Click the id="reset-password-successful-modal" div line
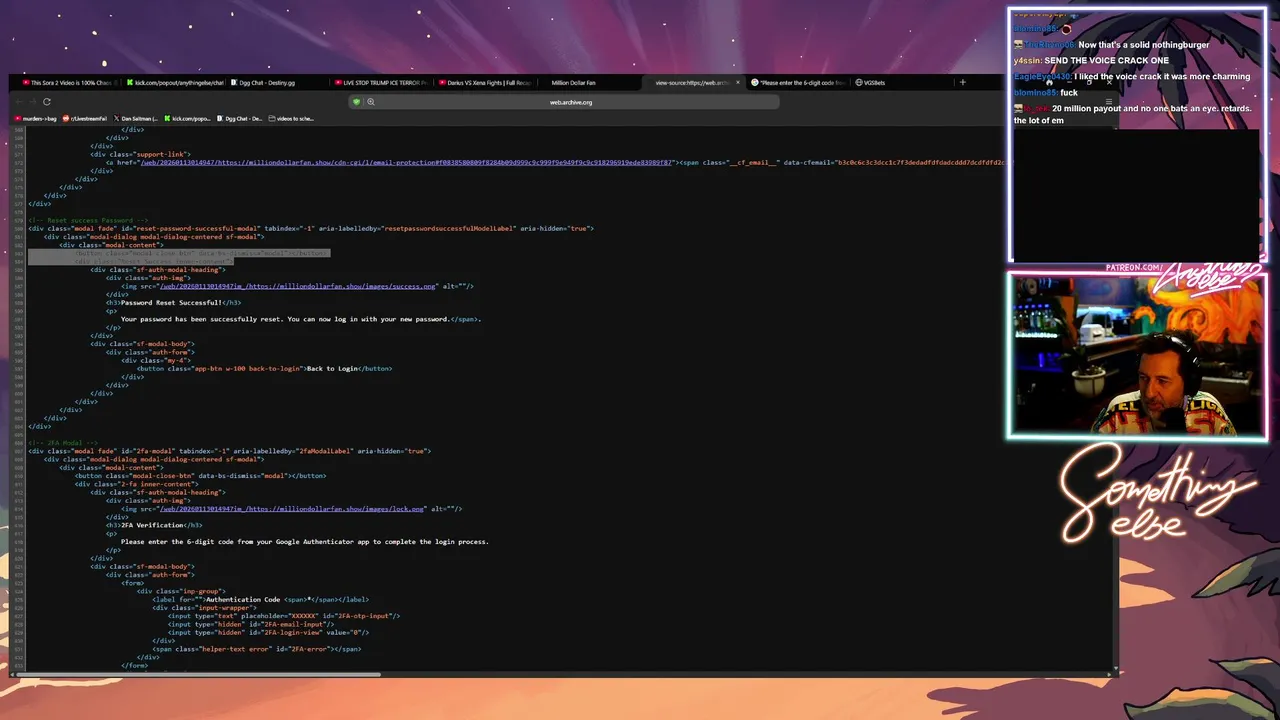1280x720 pixels. tap(311, 228)
